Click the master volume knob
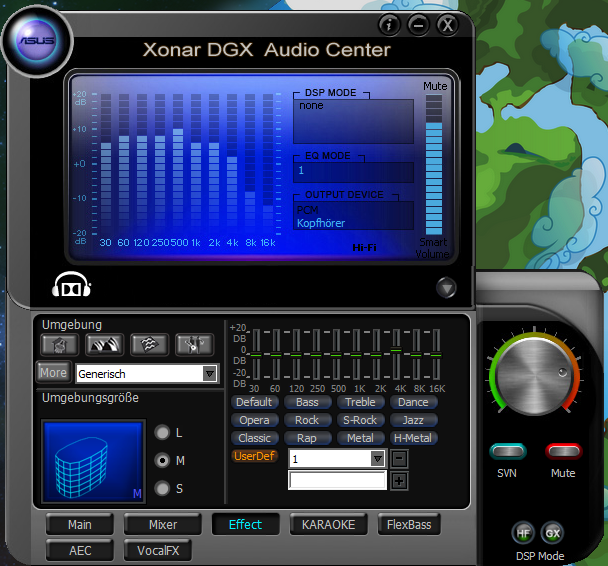The image size is (608, 566). (x=535, y=375)
